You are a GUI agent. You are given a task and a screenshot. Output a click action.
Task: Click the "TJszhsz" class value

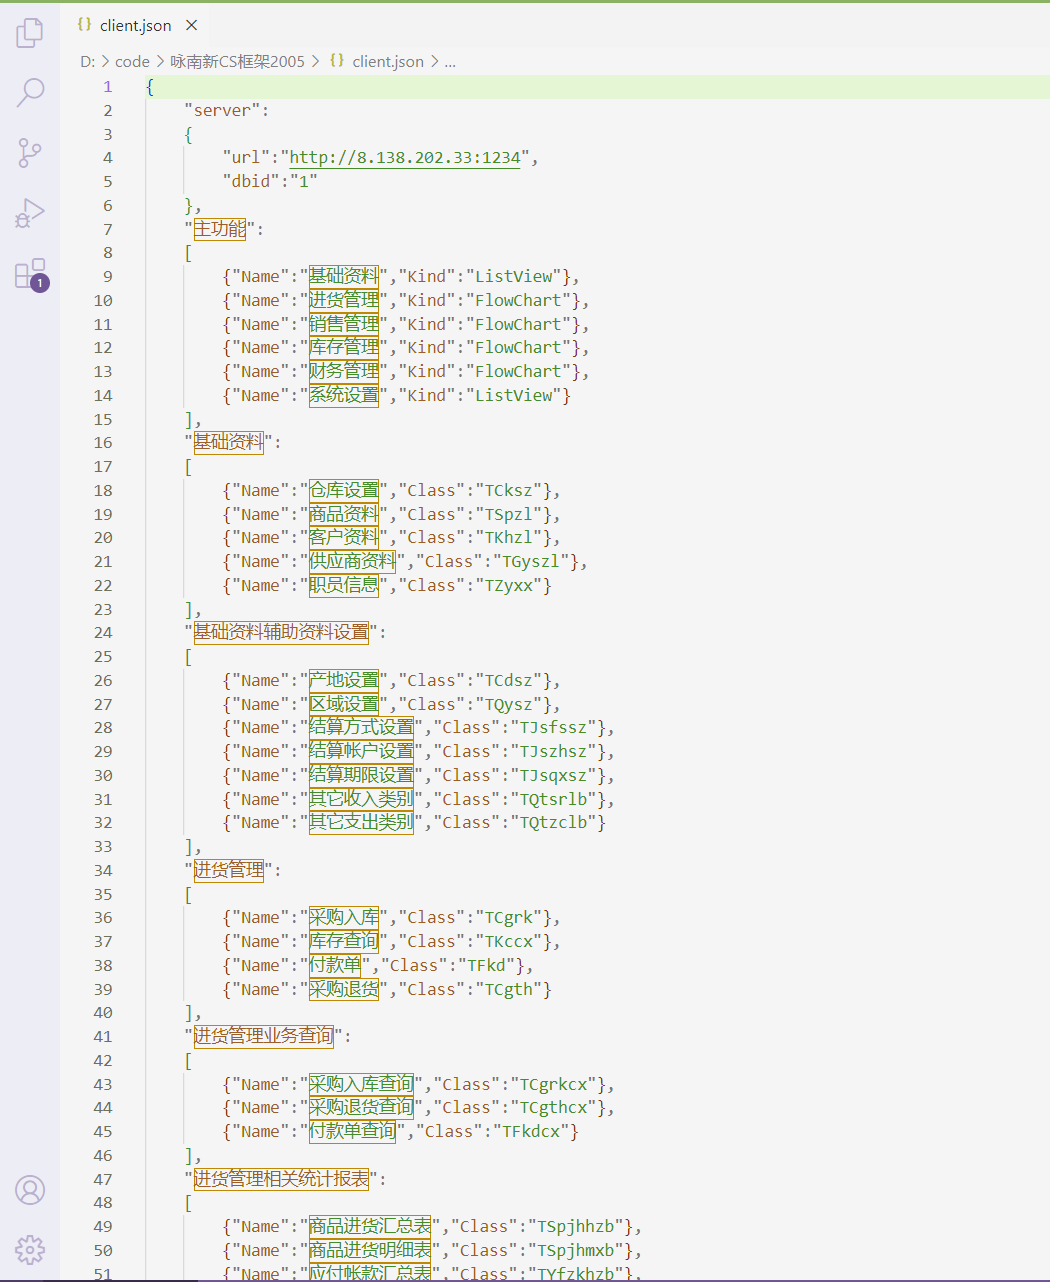[x=554, y=751]
